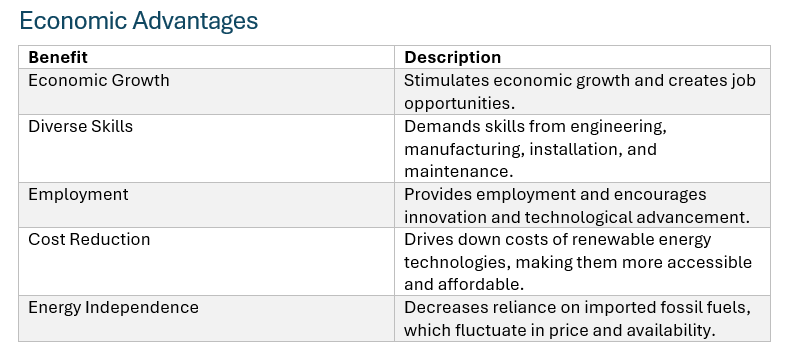This screenshot has height=361, width=789.
Task: Click the 'Drives down costs' description cell
Action: (x=582, y=262)
